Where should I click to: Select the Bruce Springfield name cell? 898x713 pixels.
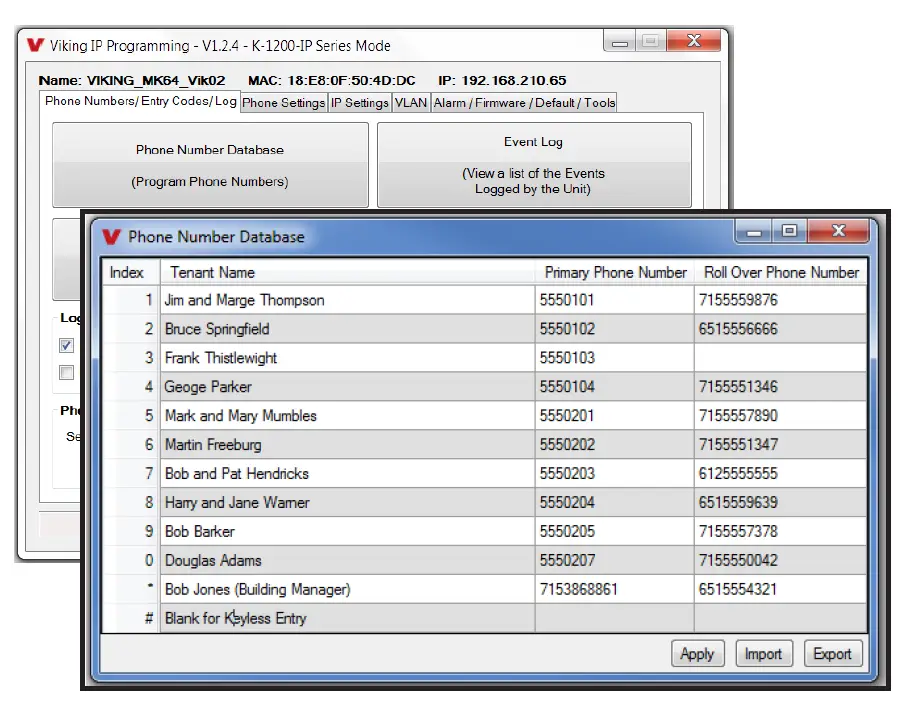click(x=347, y=329)
